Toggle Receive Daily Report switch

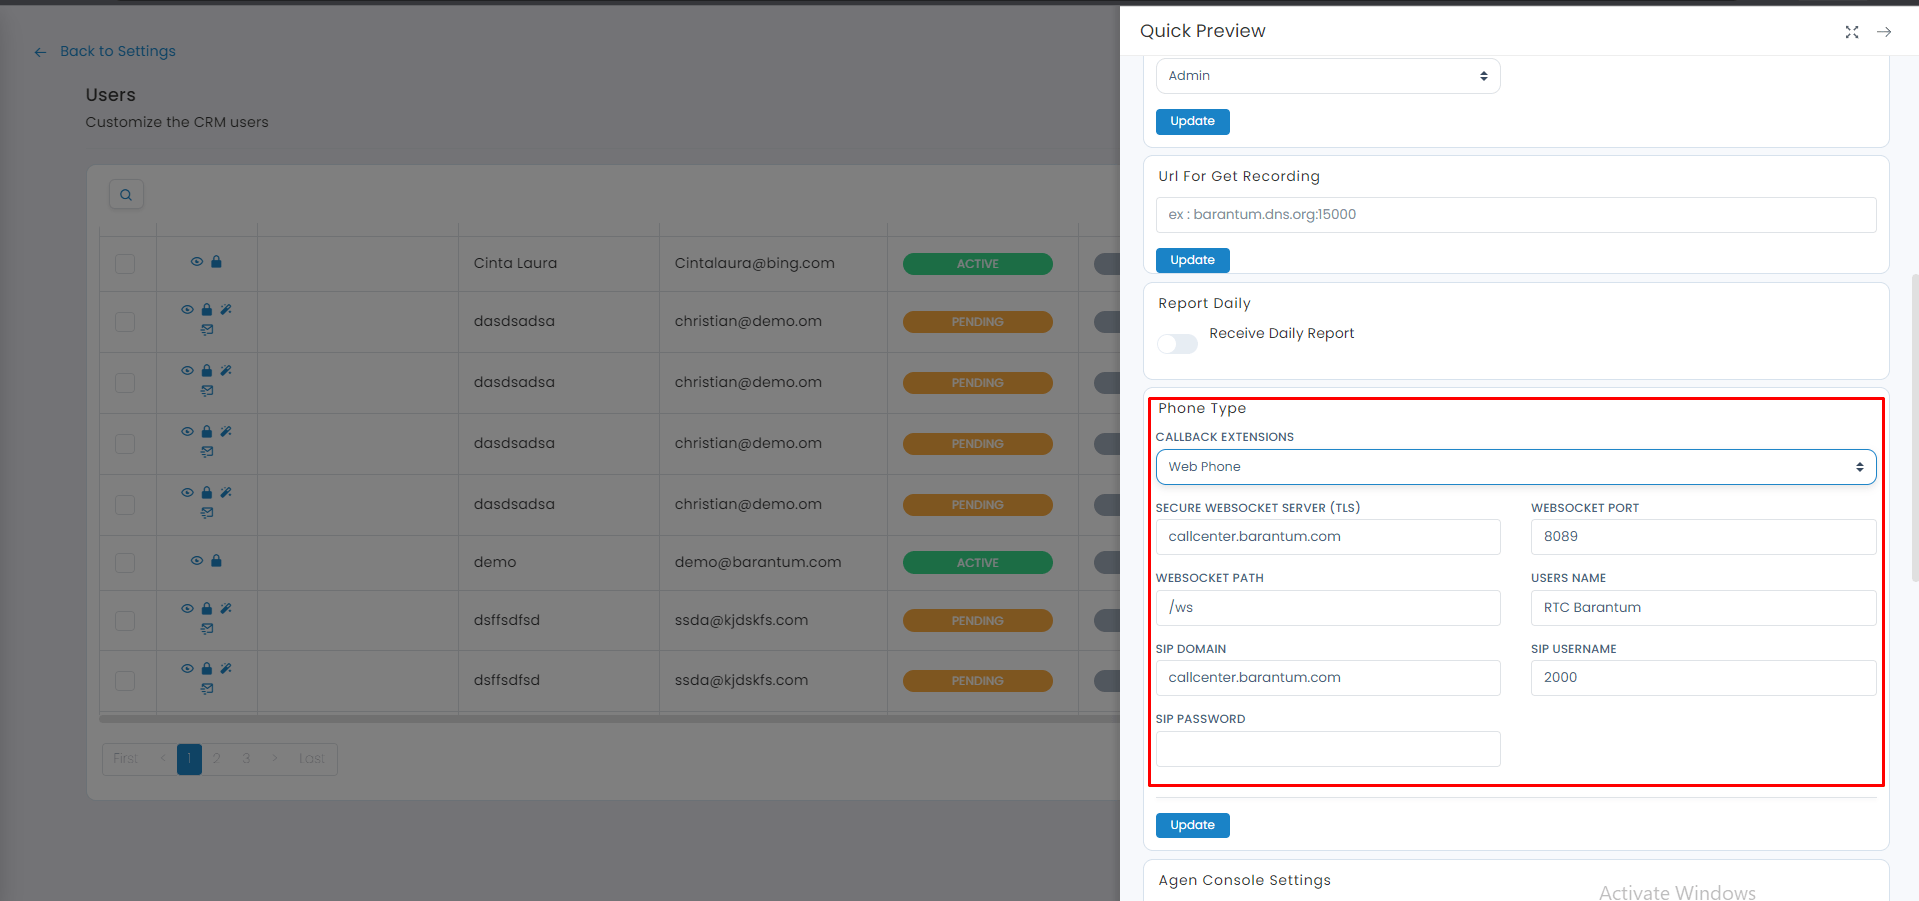coord(1177,344)
